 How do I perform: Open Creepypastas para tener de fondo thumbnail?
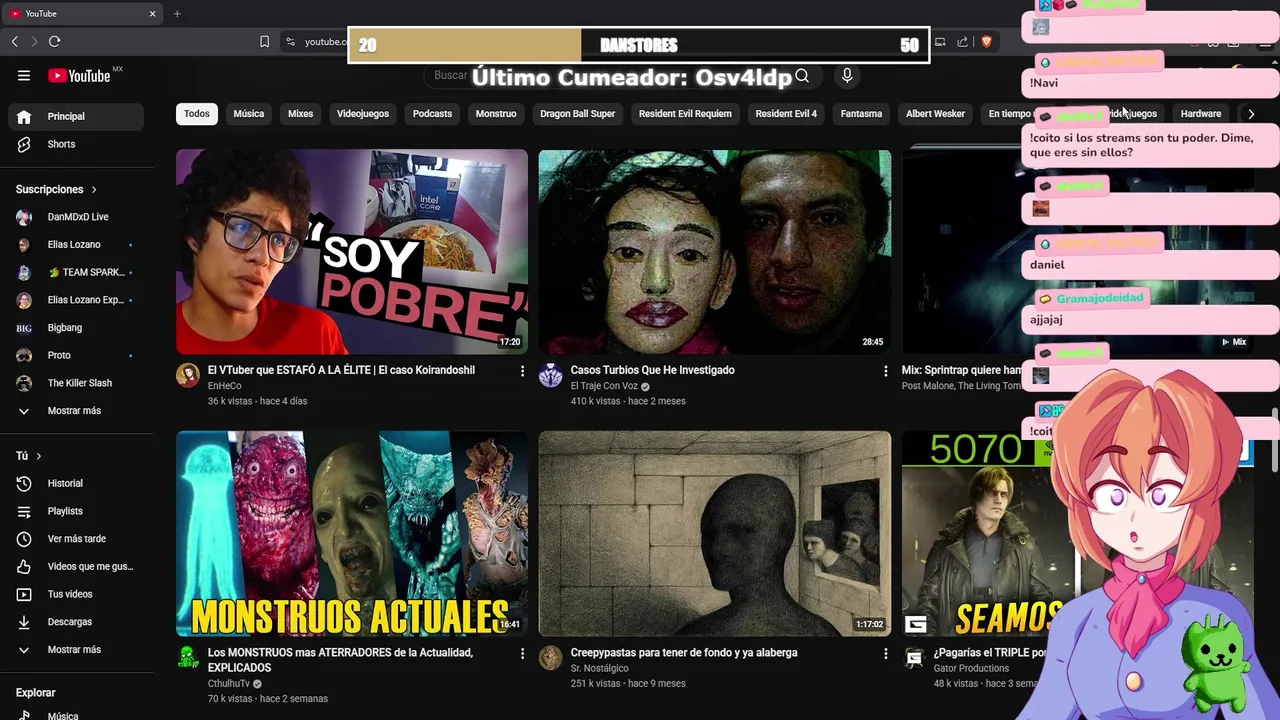715,534
